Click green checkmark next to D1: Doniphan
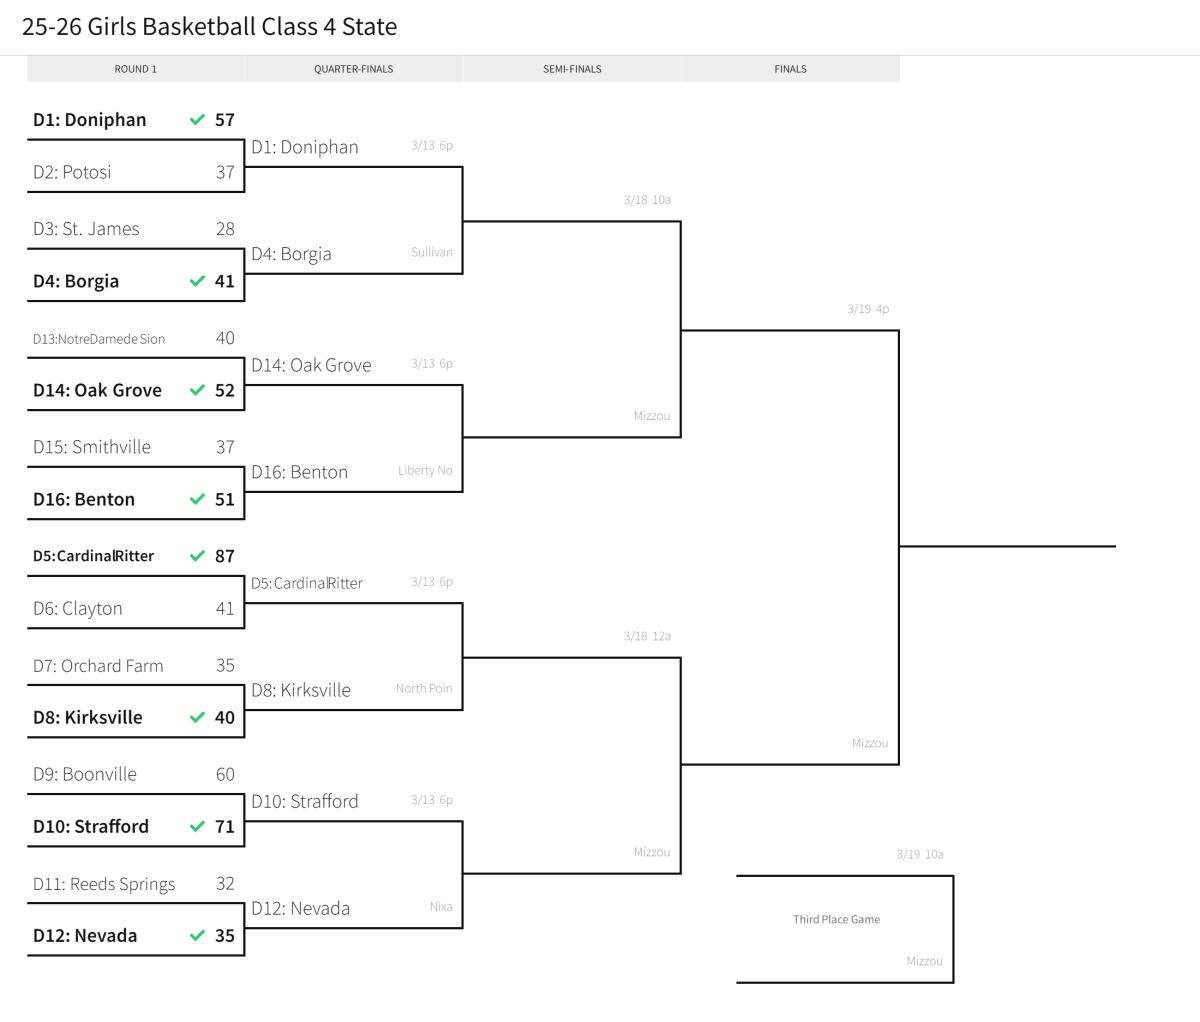 [x=197, y=120]
